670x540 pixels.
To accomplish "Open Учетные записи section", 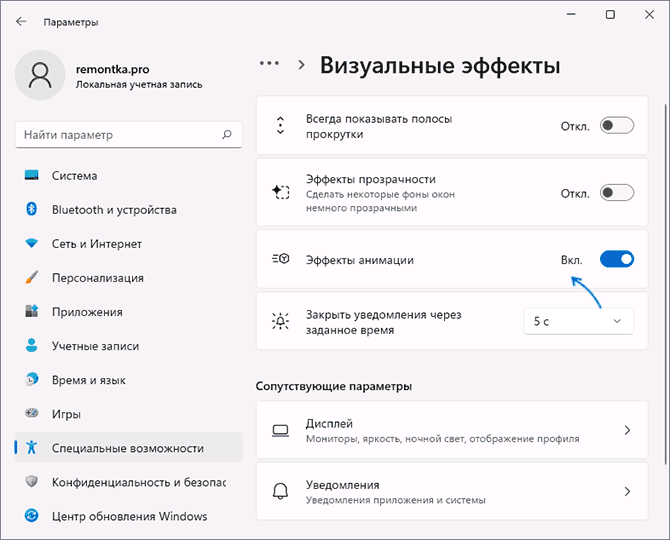I will [x=129, y=346].
